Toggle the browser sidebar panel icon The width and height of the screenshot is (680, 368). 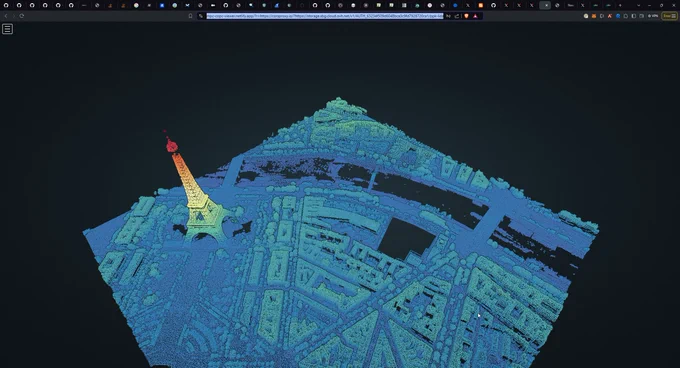click(634, 16)
